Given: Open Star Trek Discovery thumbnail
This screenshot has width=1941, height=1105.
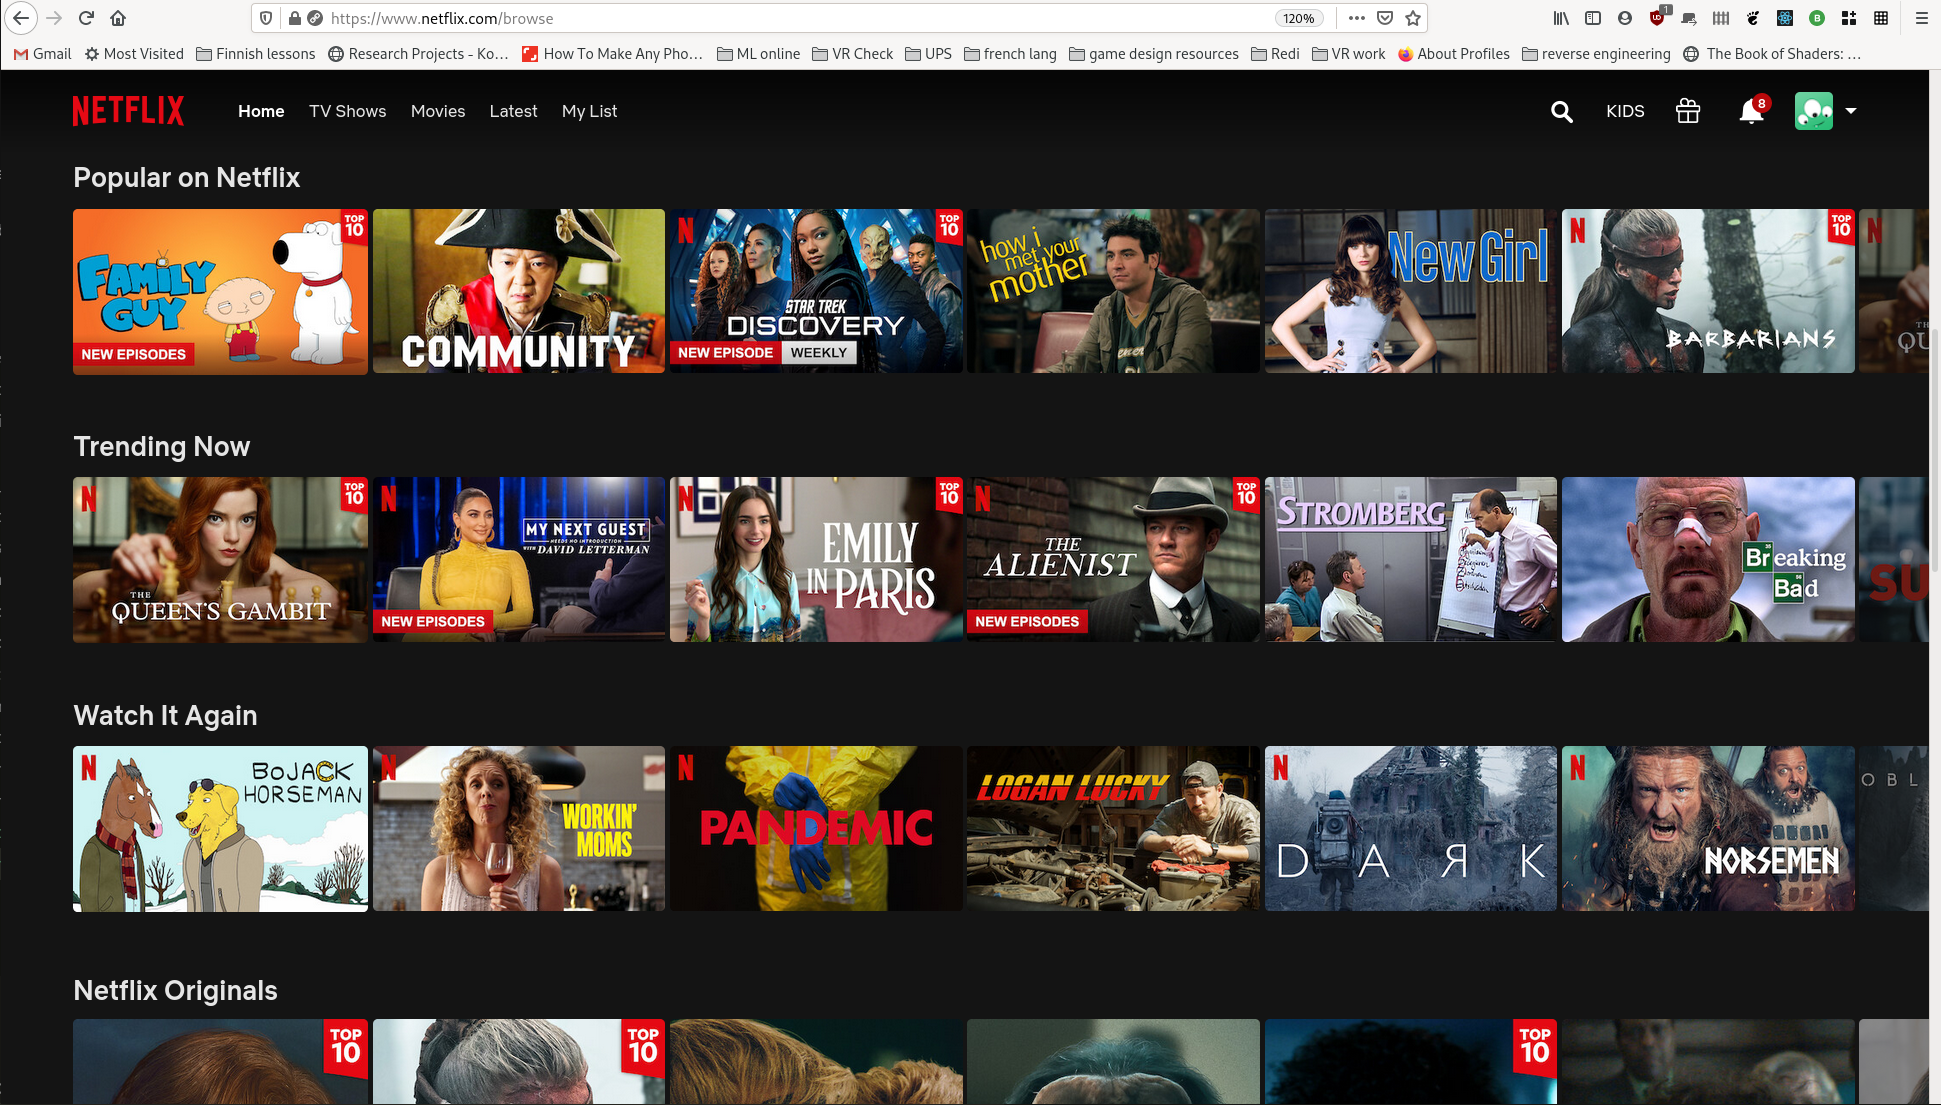Looking at the screenshot, I should click(816, 291).
